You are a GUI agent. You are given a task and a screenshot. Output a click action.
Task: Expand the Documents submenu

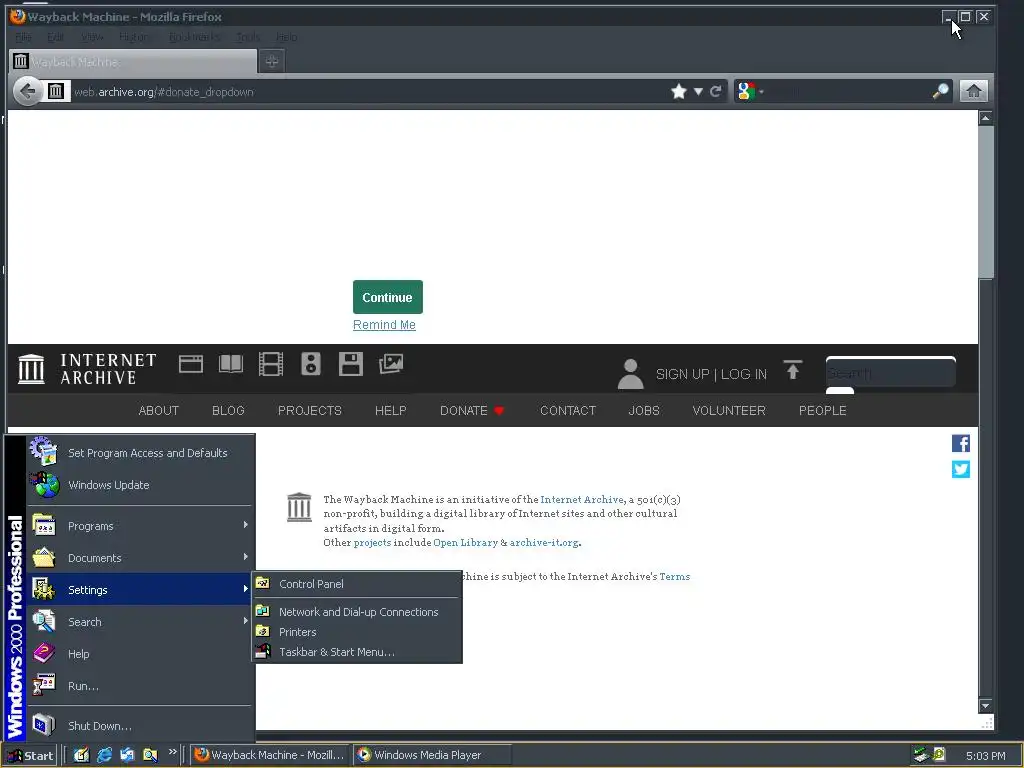(140, 558)
